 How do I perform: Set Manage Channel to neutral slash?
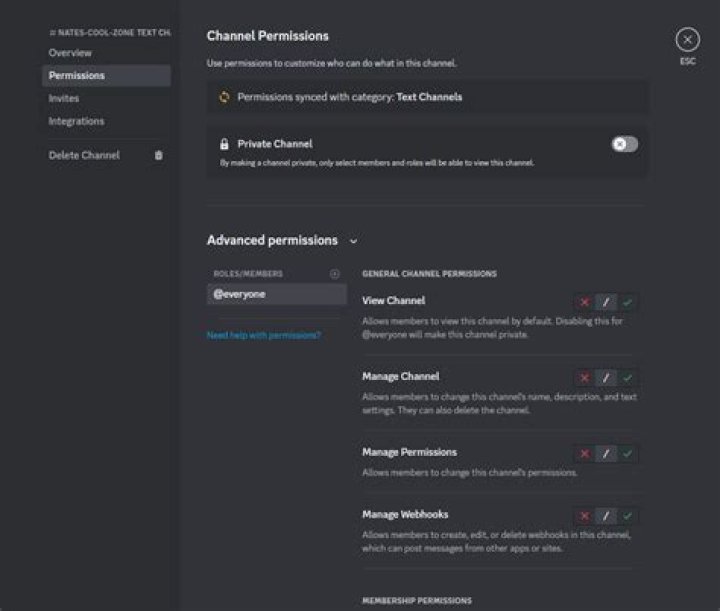(x=606, y=378)
